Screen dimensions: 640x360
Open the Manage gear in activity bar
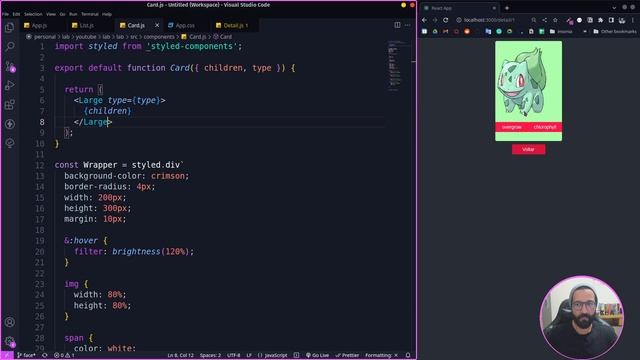tap(9, 341)
